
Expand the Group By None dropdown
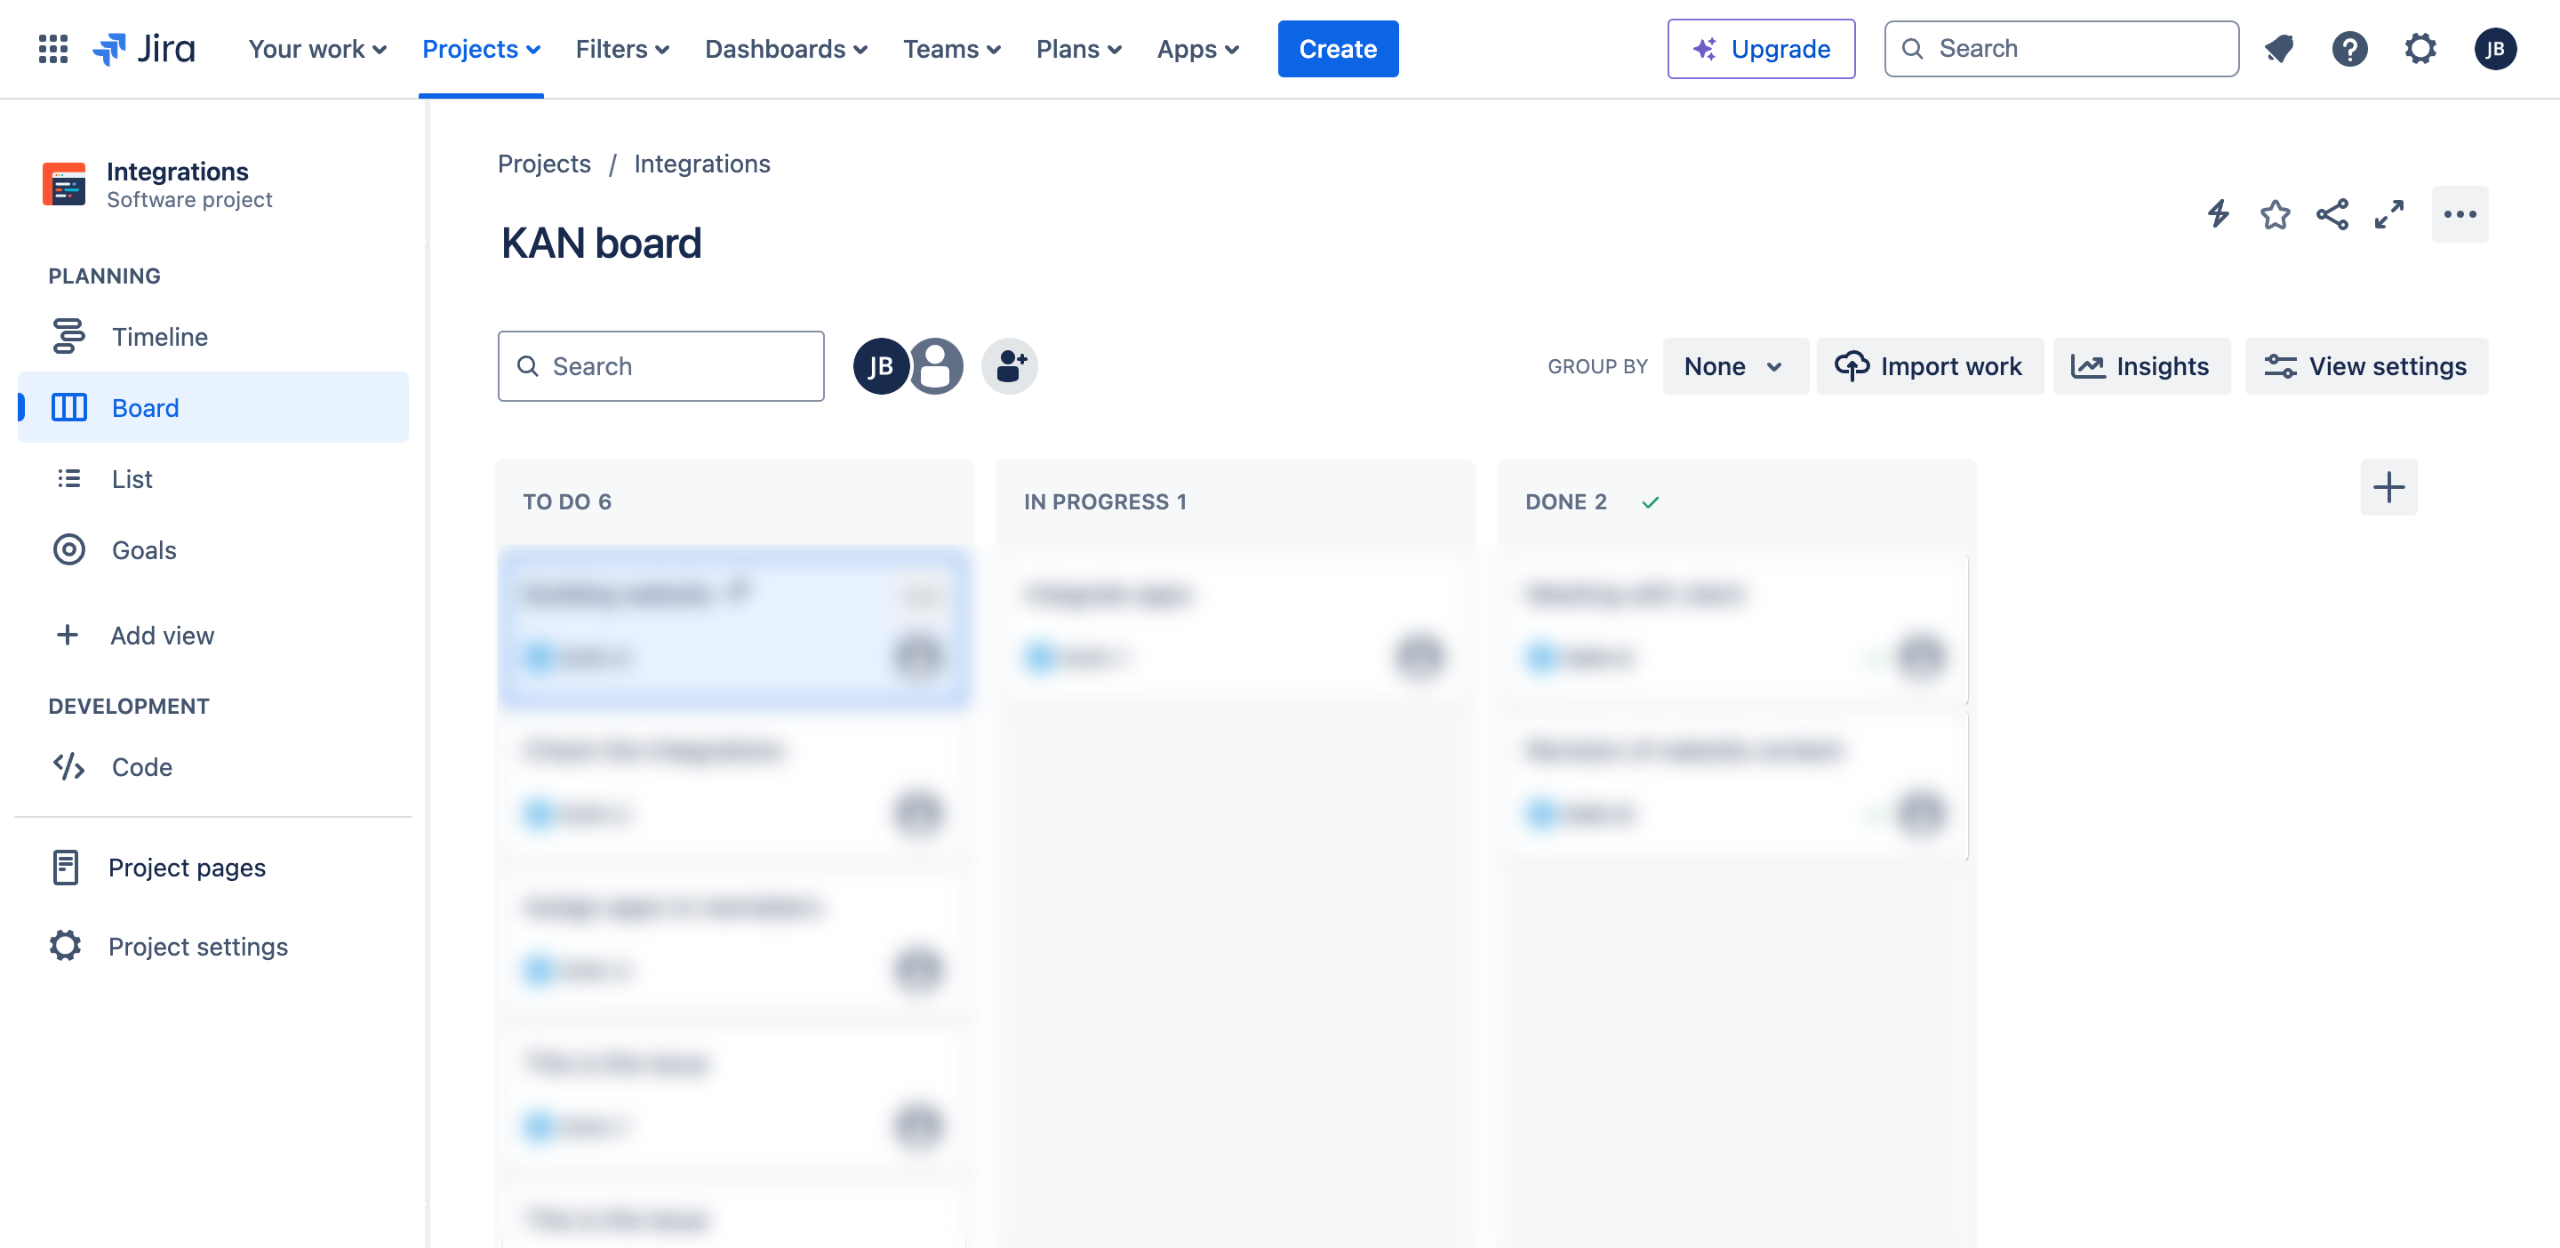click(x=1734, y=366)
